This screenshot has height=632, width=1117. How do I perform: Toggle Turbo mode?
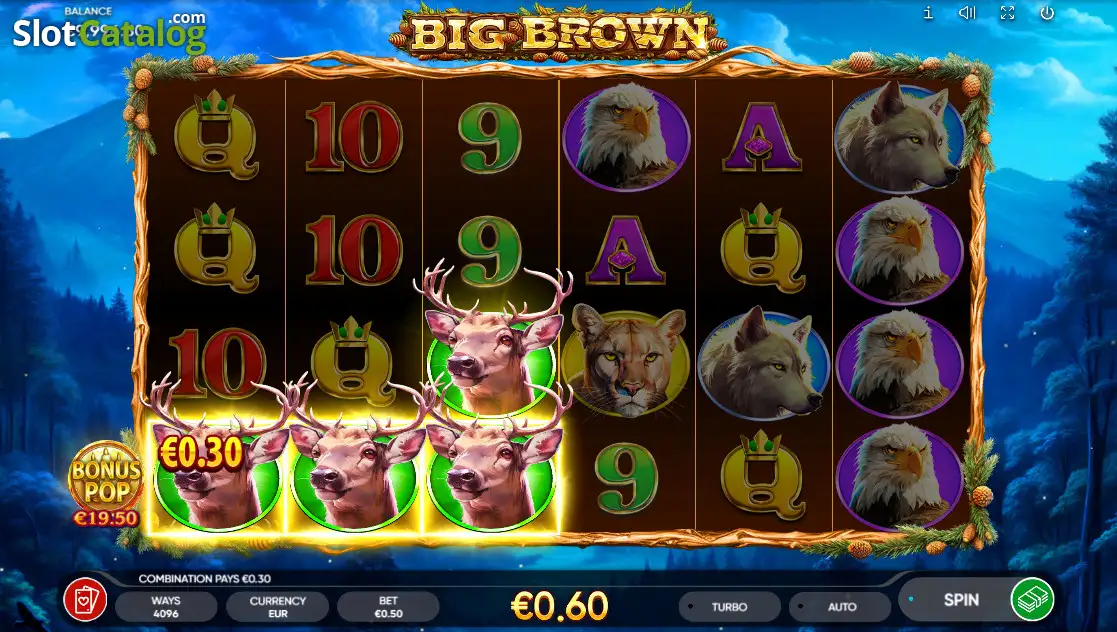[x=729, y=607]
